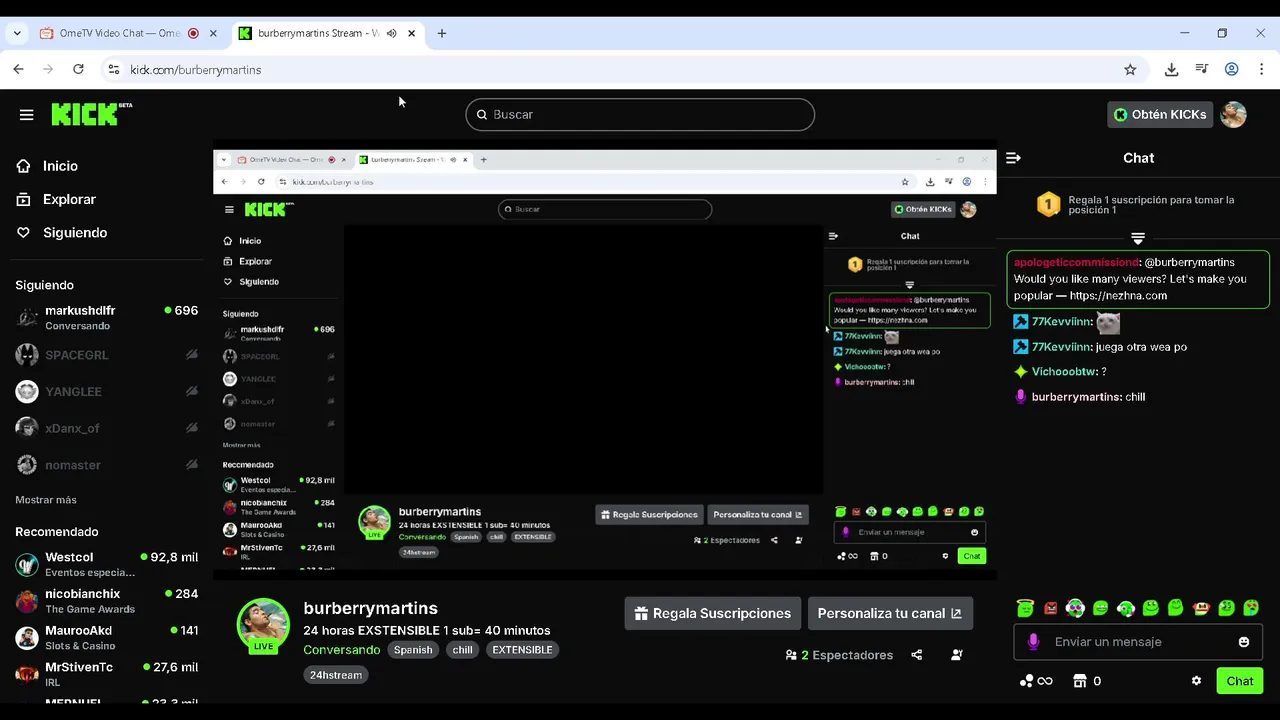Click the share stream icon
Viewport: 1280px width, 720px height.
click(x=917, y=655)
